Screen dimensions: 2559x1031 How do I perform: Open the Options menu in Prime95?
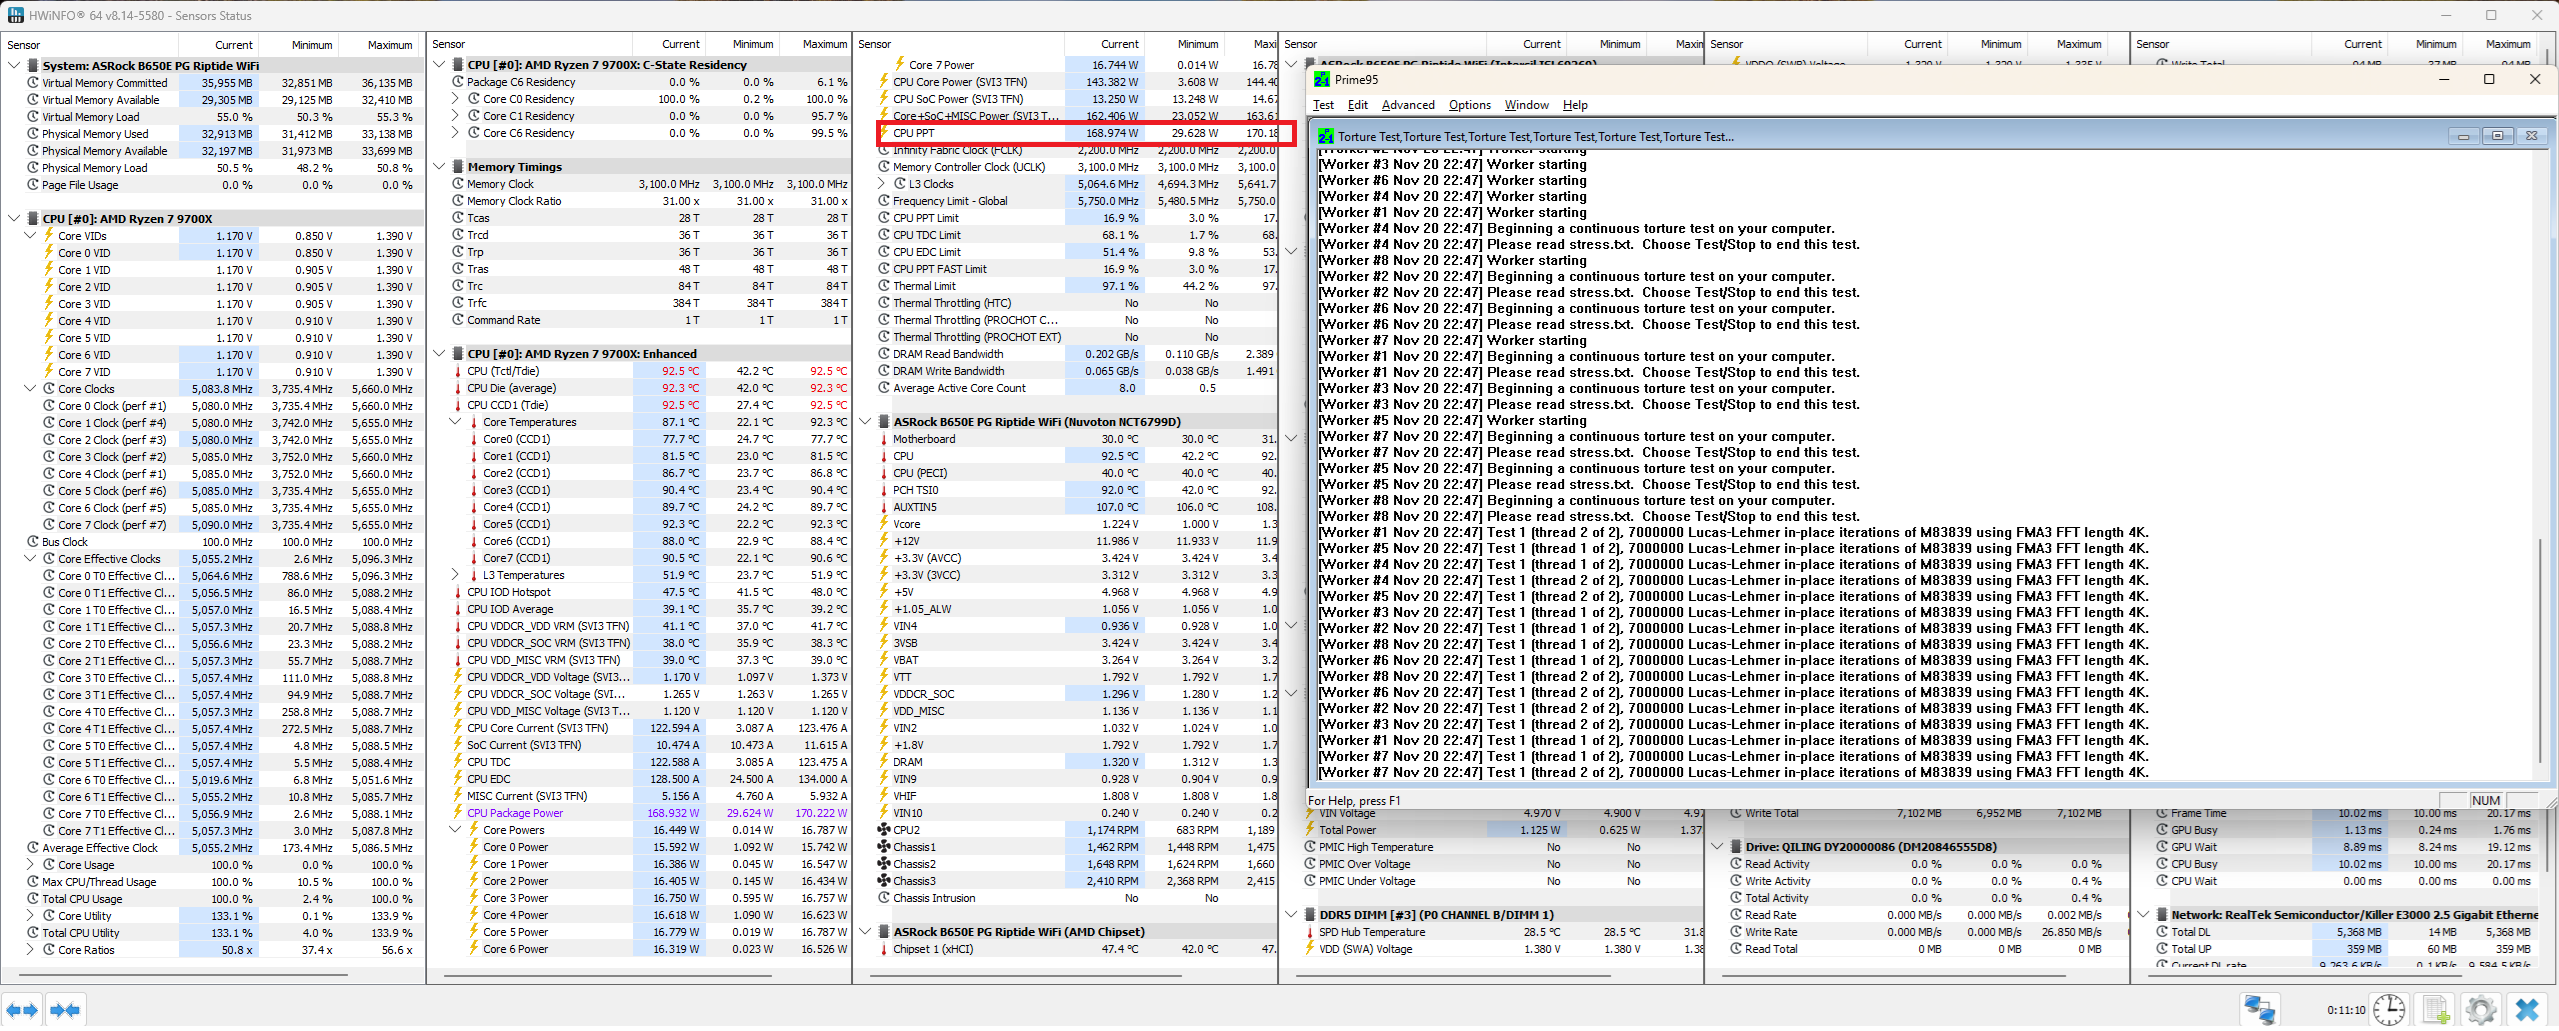click(1469, 105)
